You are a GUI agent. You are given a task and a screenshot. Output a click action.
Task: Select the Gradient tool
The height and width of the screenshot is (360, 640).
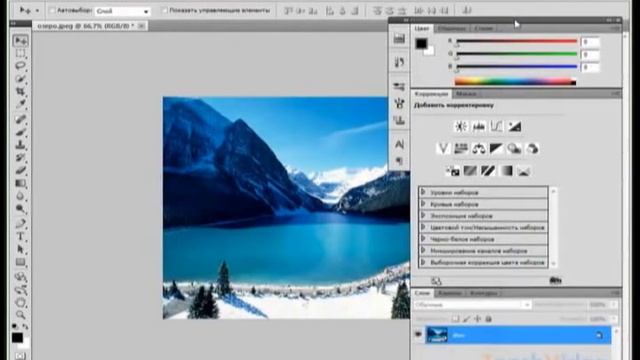[20, 183]
